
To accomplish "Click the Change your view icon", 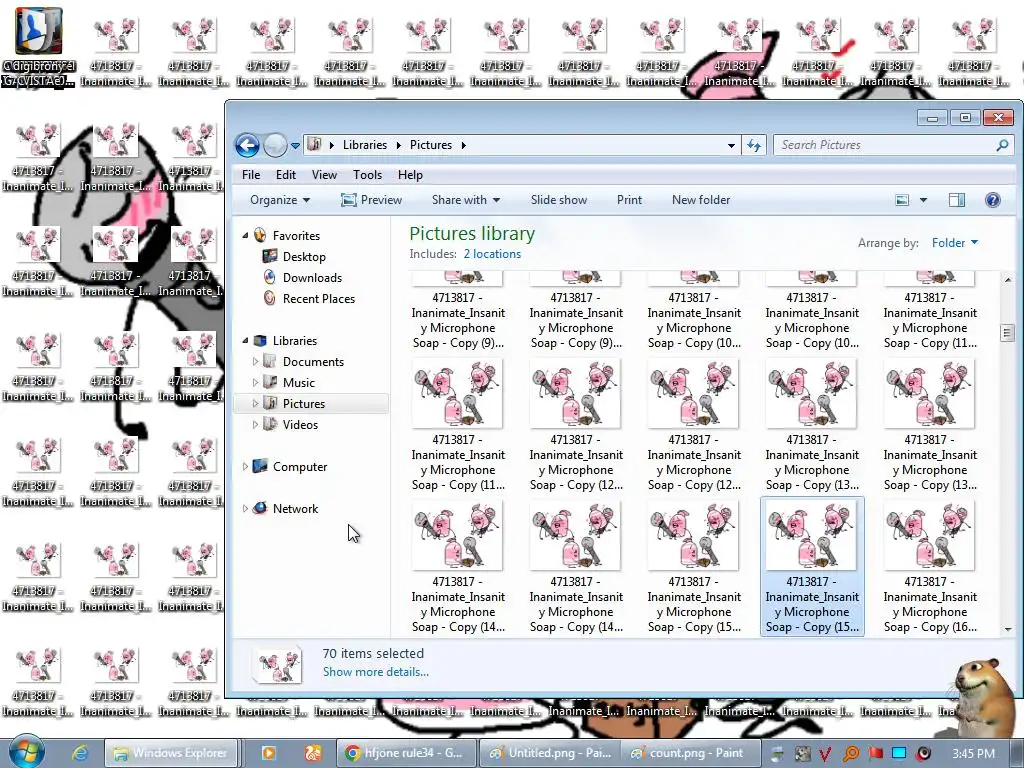I will [x=902, y=200].
